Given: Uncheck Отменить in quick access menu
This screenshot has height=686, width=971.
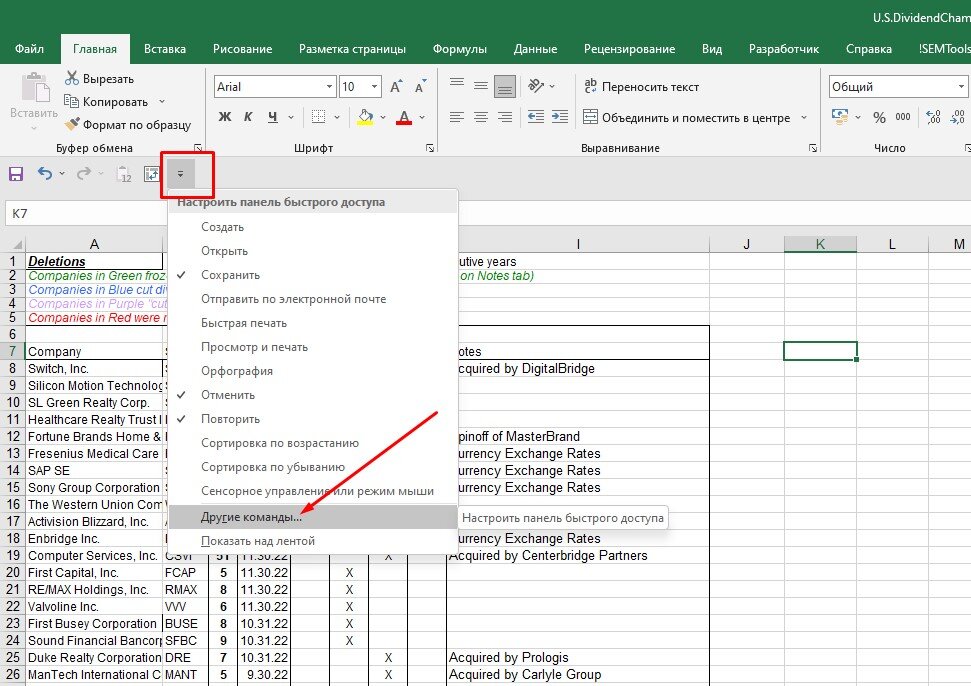Looking at the screenshot, I should [313, 395].
